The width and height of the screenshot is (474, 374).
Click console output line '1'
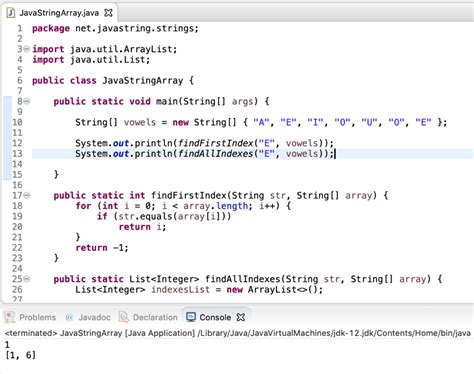coord(7,345)
